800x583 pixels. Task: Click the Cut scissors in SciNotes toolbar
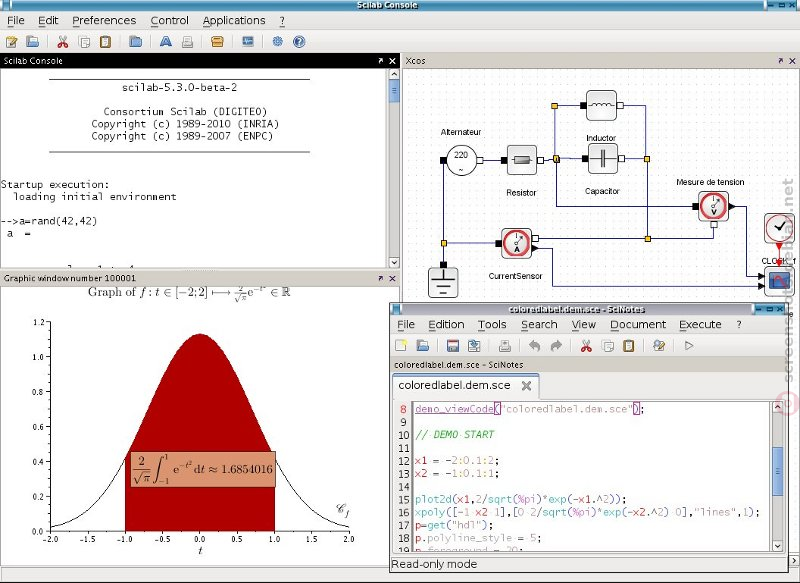point(586,346)
